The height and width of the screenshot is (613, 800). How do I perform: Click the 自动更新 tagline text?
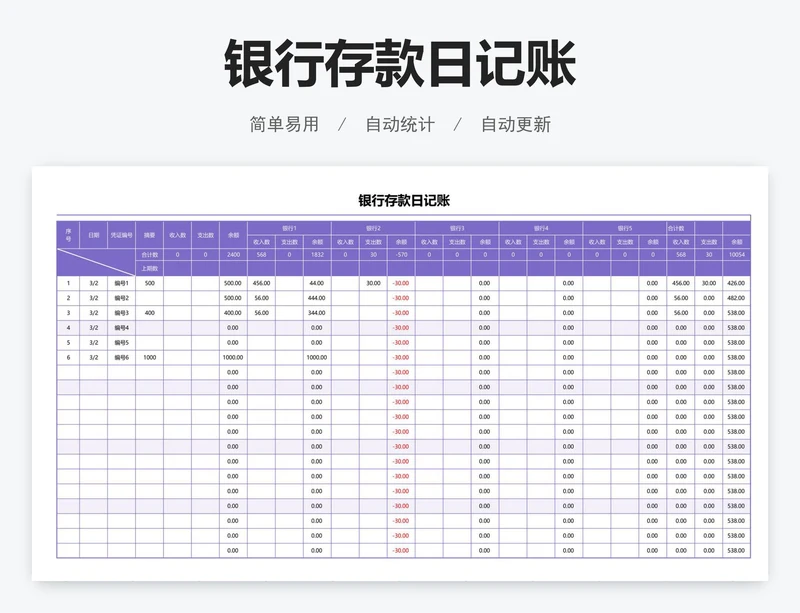click(516, 124)
